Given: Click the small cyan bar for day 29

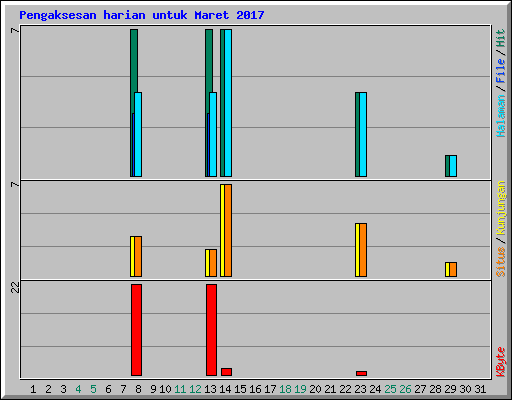Looking at the screenshot, I should tap(453, 166).
